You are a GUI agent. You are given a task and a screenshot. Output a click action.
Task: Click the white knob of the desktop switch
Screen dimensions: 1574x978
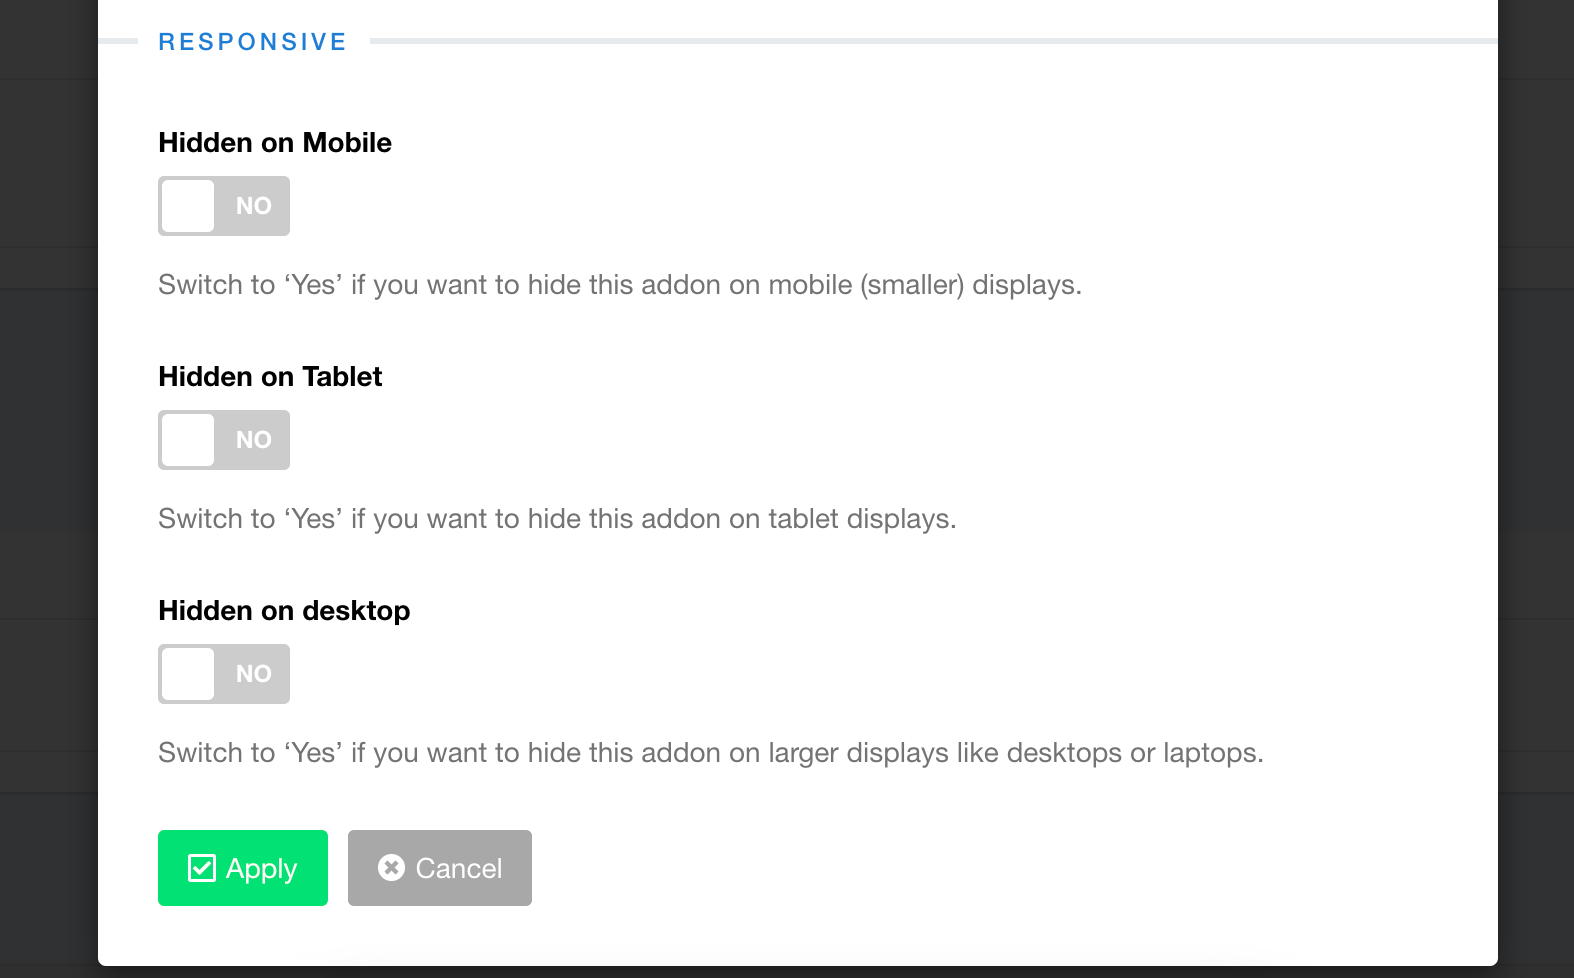pos(188,674)
